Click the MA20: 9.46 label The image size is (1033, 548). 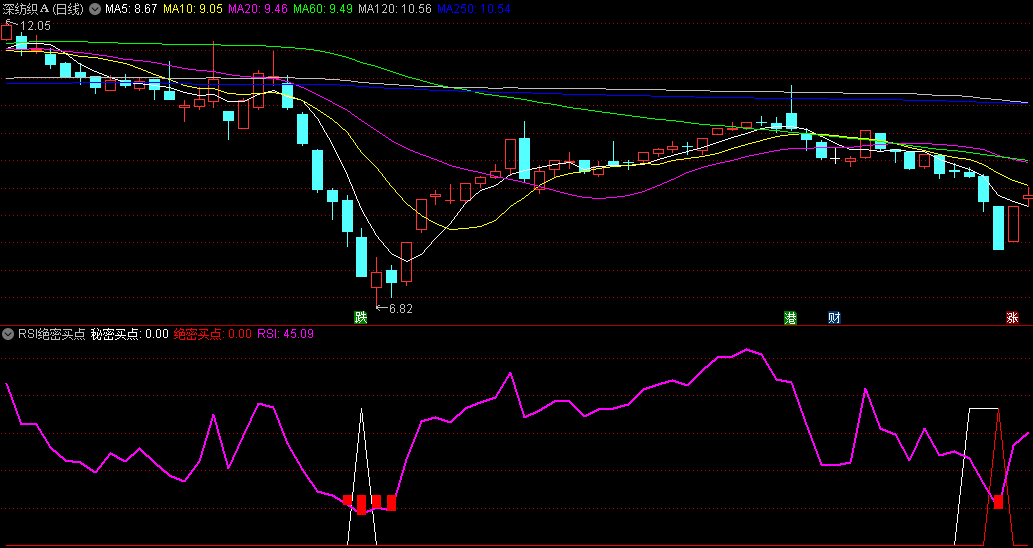pos(258,9)
